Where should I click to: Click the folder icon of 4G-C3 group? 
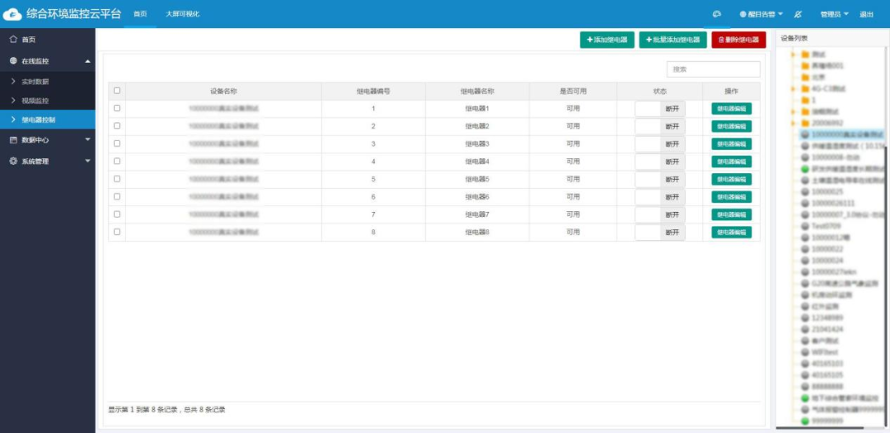pyautogui.click(x=804, y=89)
